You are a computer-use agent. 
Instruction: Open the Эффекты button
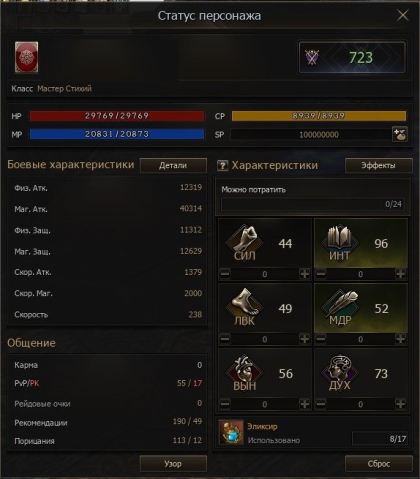[379, 165]
